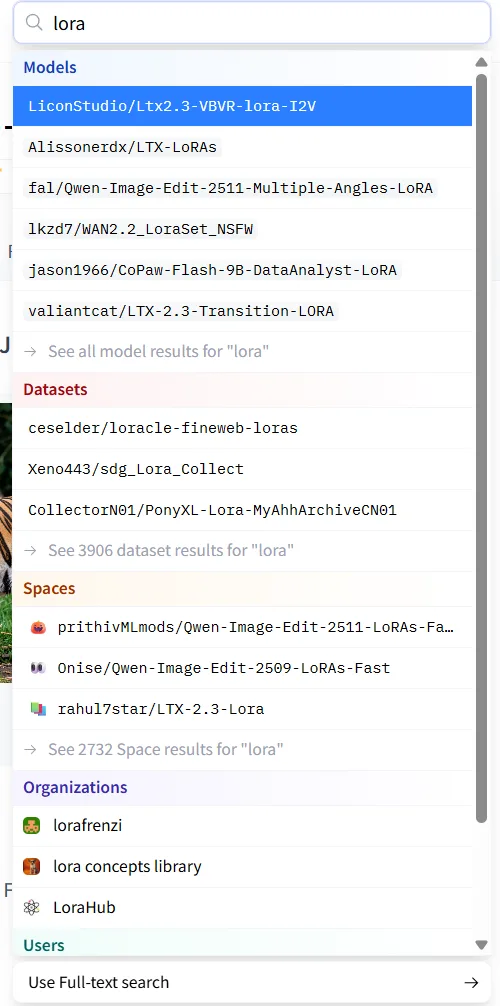Screen dimensions: 500x1006
Task: Click scrollbar up arrow
Action: (481, 62)
